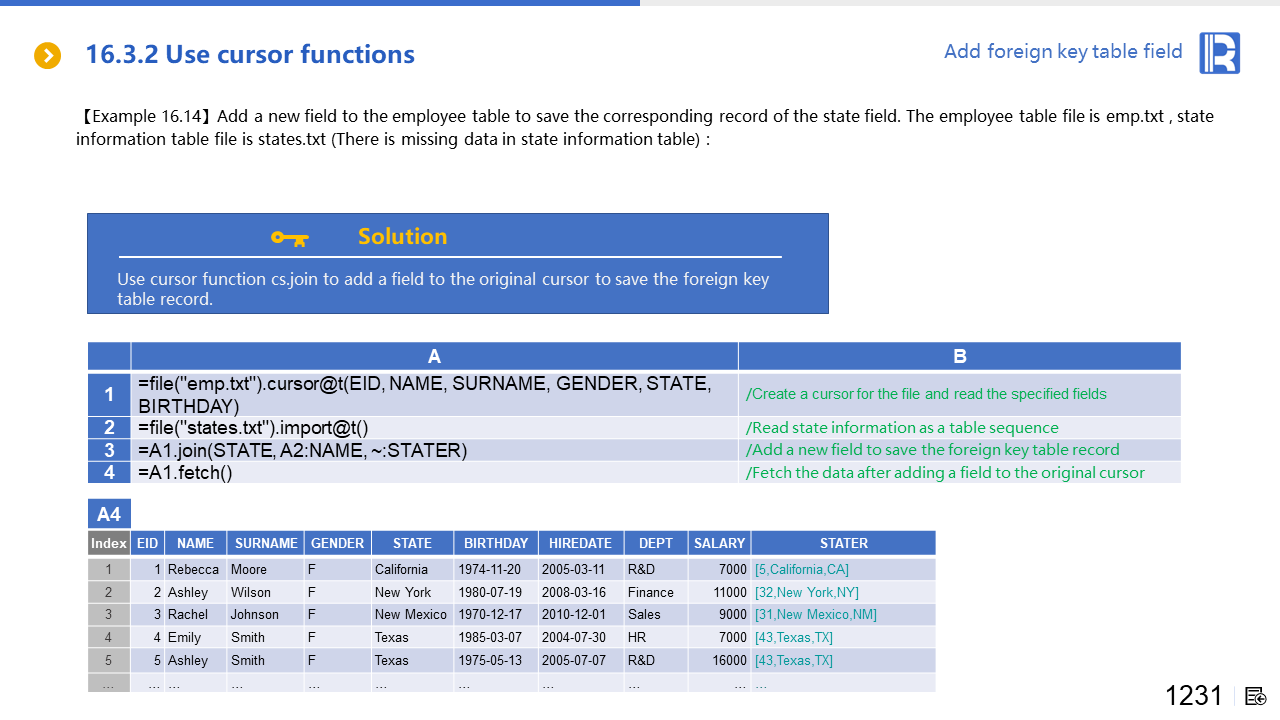The image size is (1280, 720).
Task: Click the A4 result label tab
Action: pyautogui.click(x=109, y=514)
